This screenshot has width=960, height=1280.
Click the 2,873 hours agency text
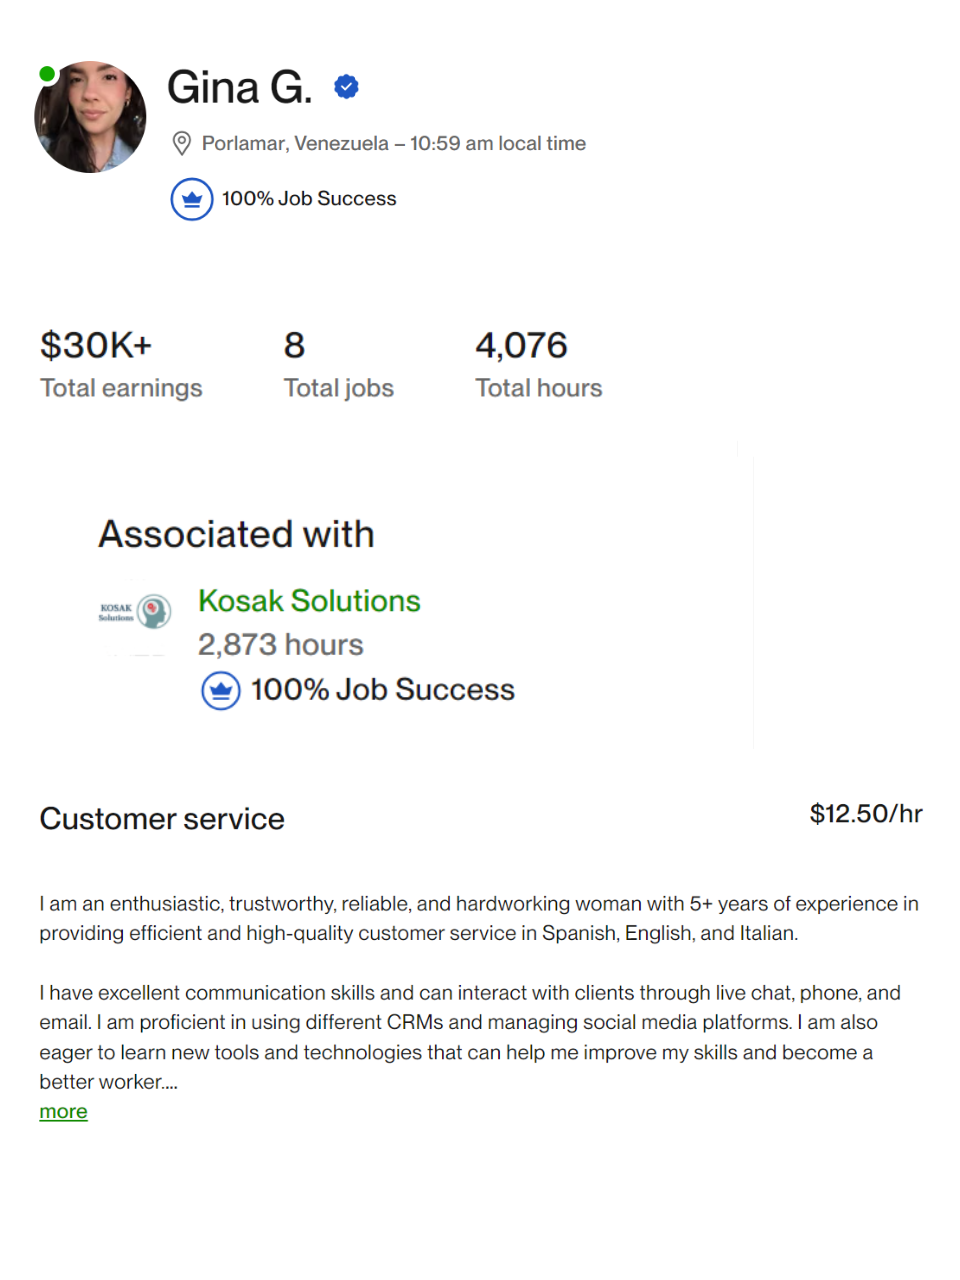pyautogui.click(x=280, y=645)
